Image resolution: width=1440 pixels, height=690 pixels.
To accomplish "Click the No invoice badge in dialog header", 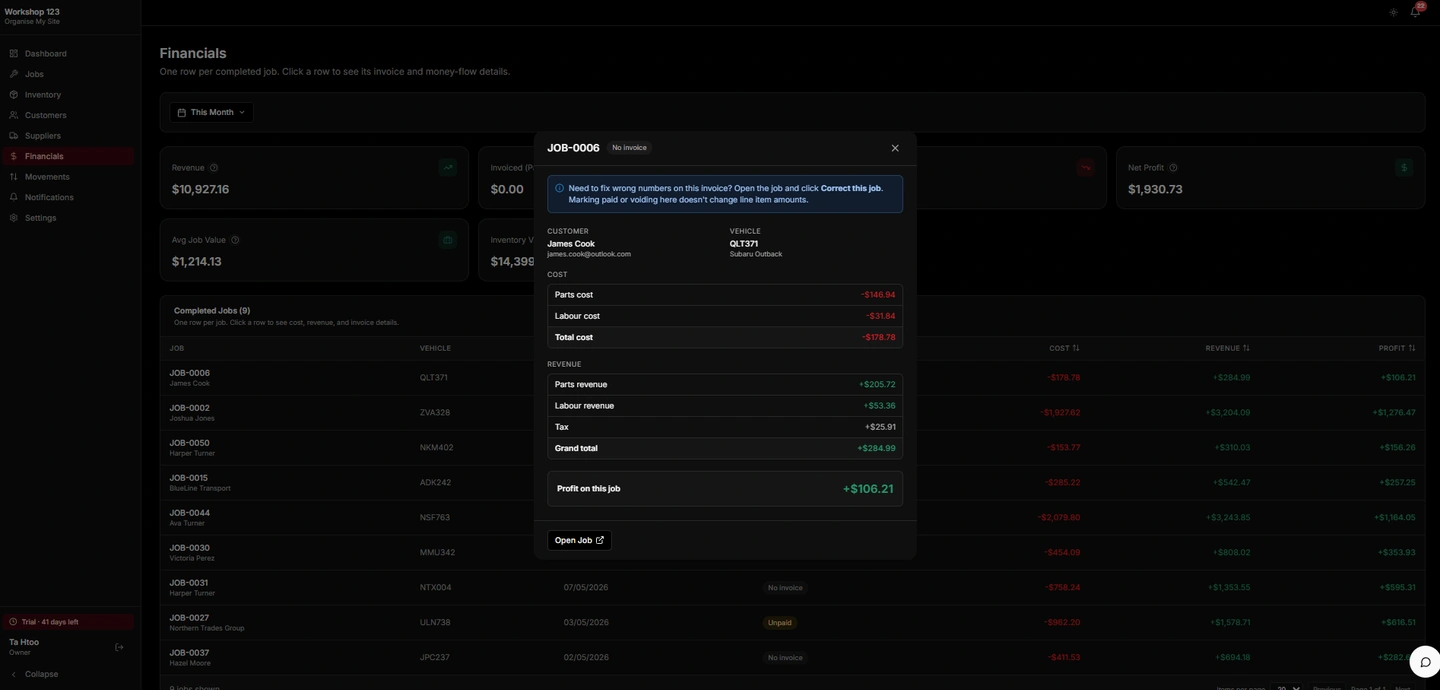I will click(x=629, y=148).
